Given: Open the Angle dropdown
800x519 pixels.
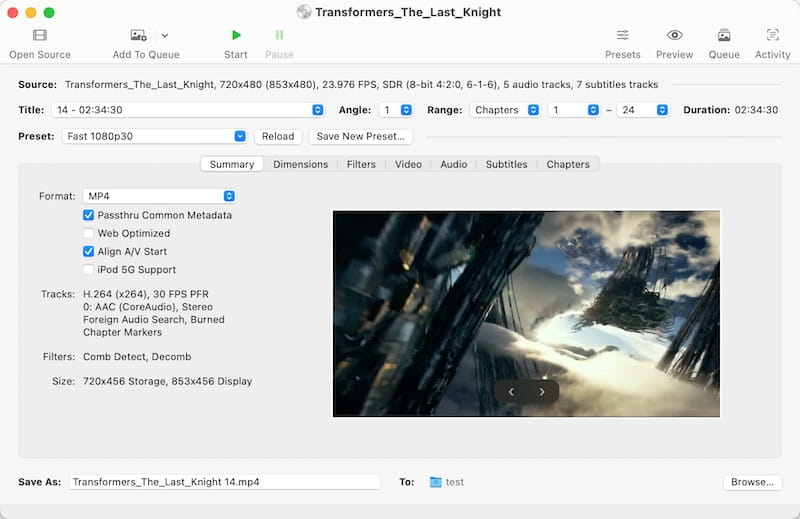Looking at the screenshot, I should [396, 110].
